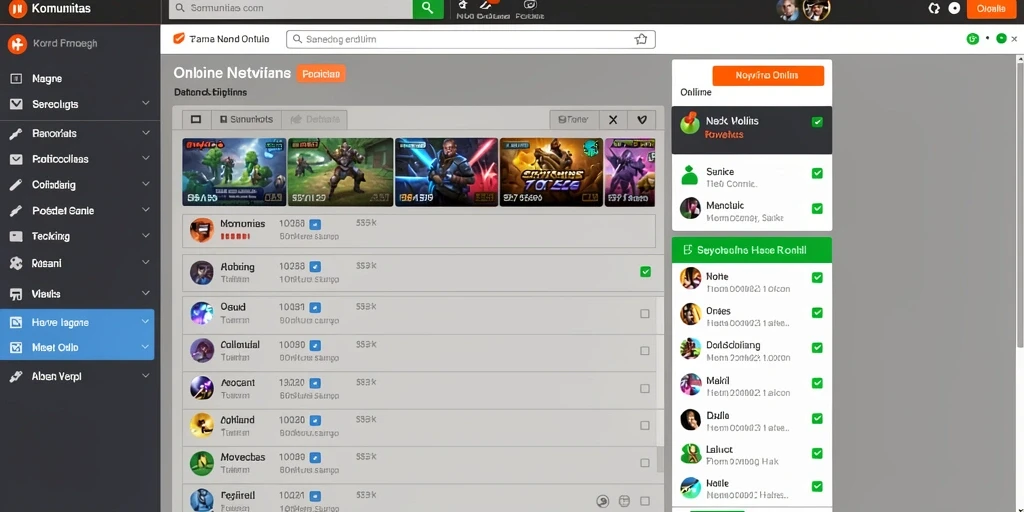Expand the Tecking sidebar chevron
Screen dimensions: 1024x512
click(146, 236)
